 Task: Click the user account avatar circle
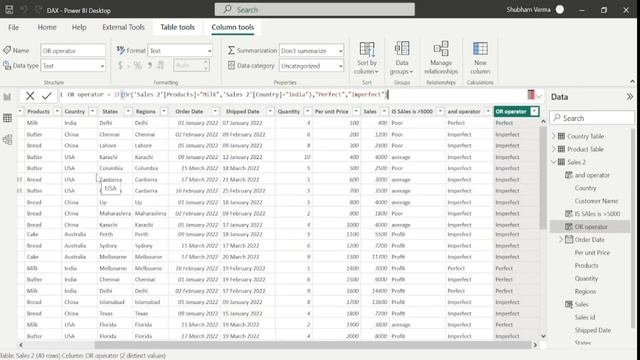point(560,9)
